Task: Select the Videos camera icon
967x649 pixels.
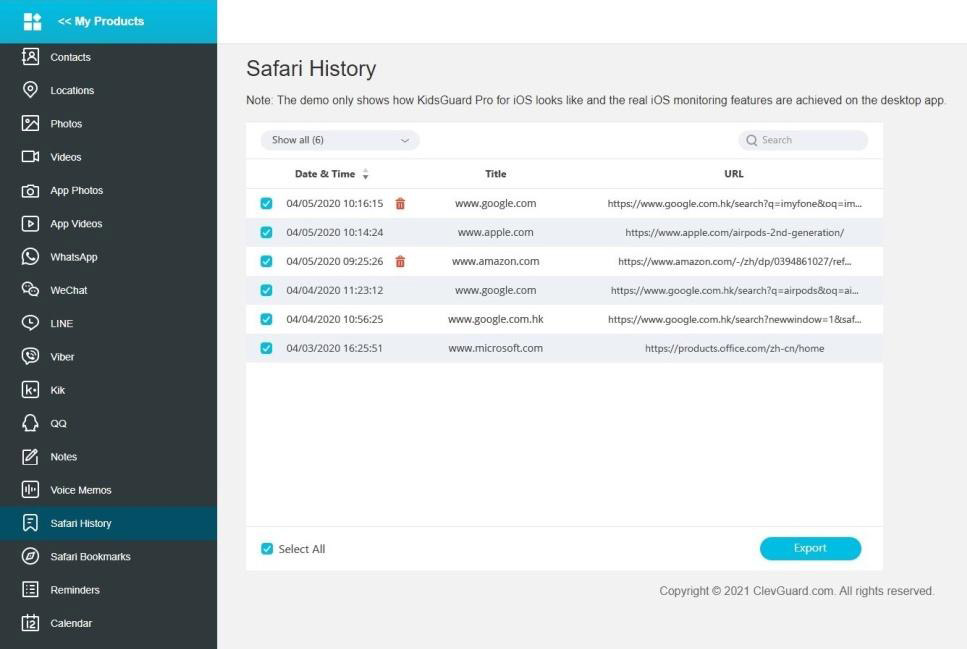Action: coord(30,157)
